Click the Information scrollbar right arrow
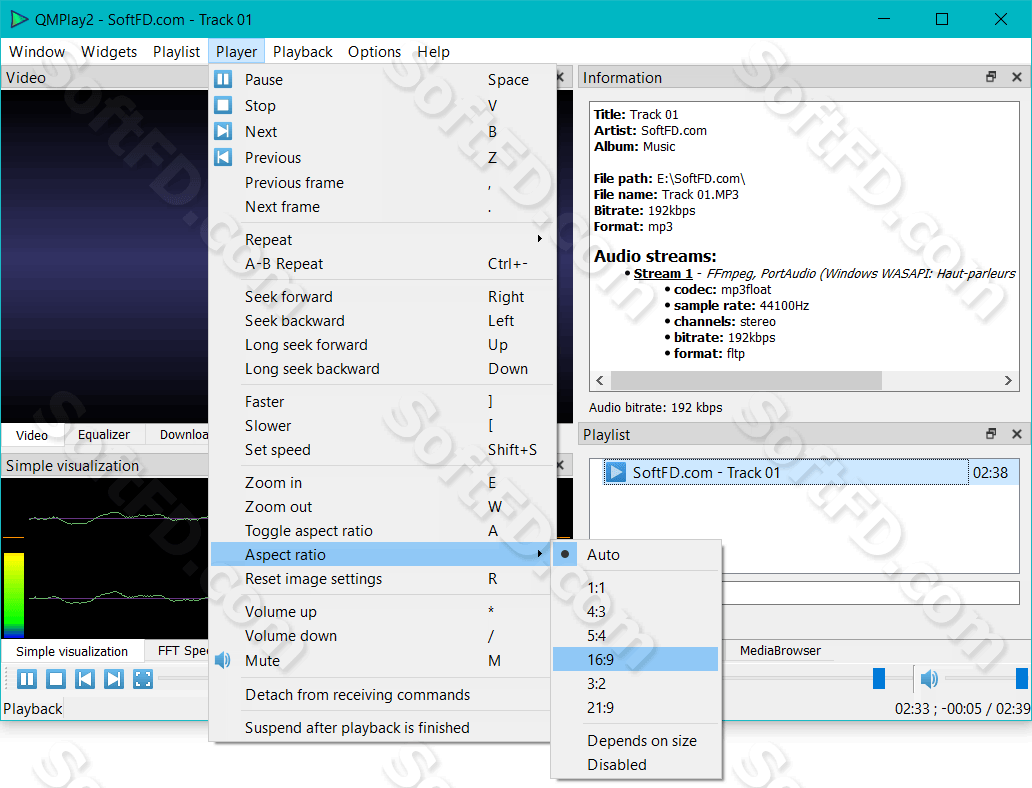Screen dimensions: 1032x788 (x=1008, y=381)
